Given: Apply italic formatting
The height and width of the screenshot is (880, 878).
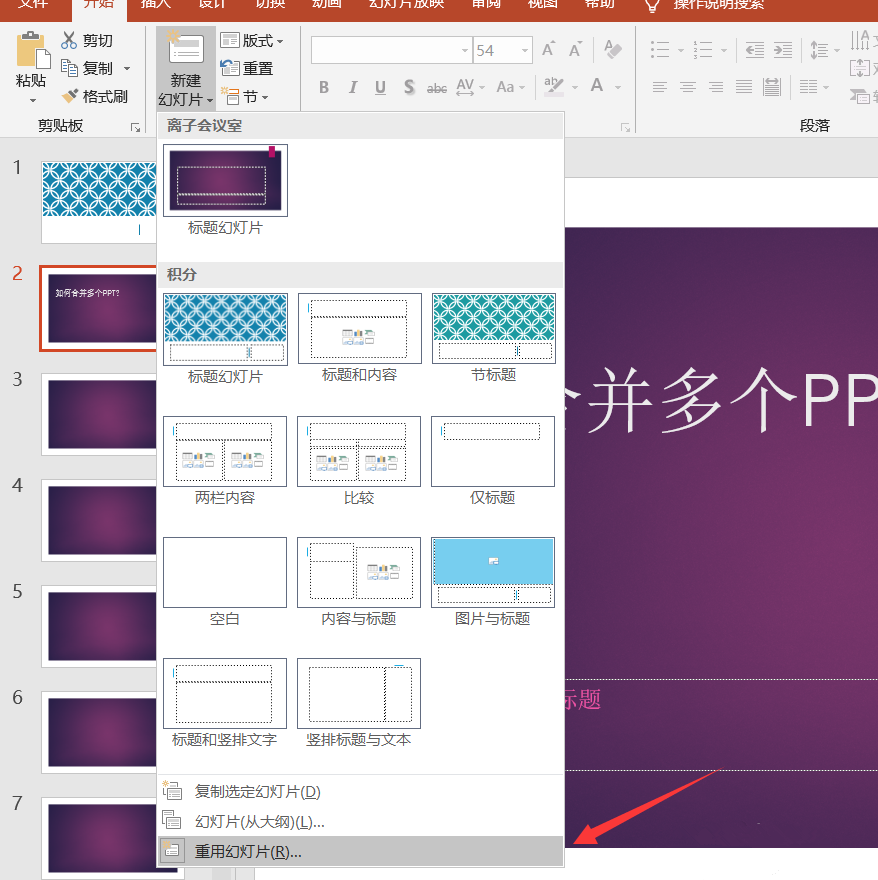Looking at the screenshot, I should point(351,87).
